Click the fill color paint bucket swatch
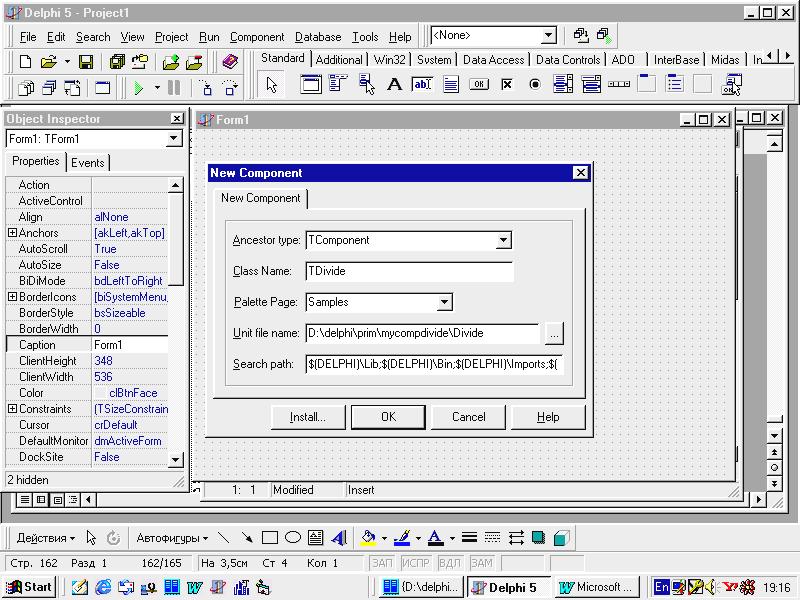 coord(368,538)
